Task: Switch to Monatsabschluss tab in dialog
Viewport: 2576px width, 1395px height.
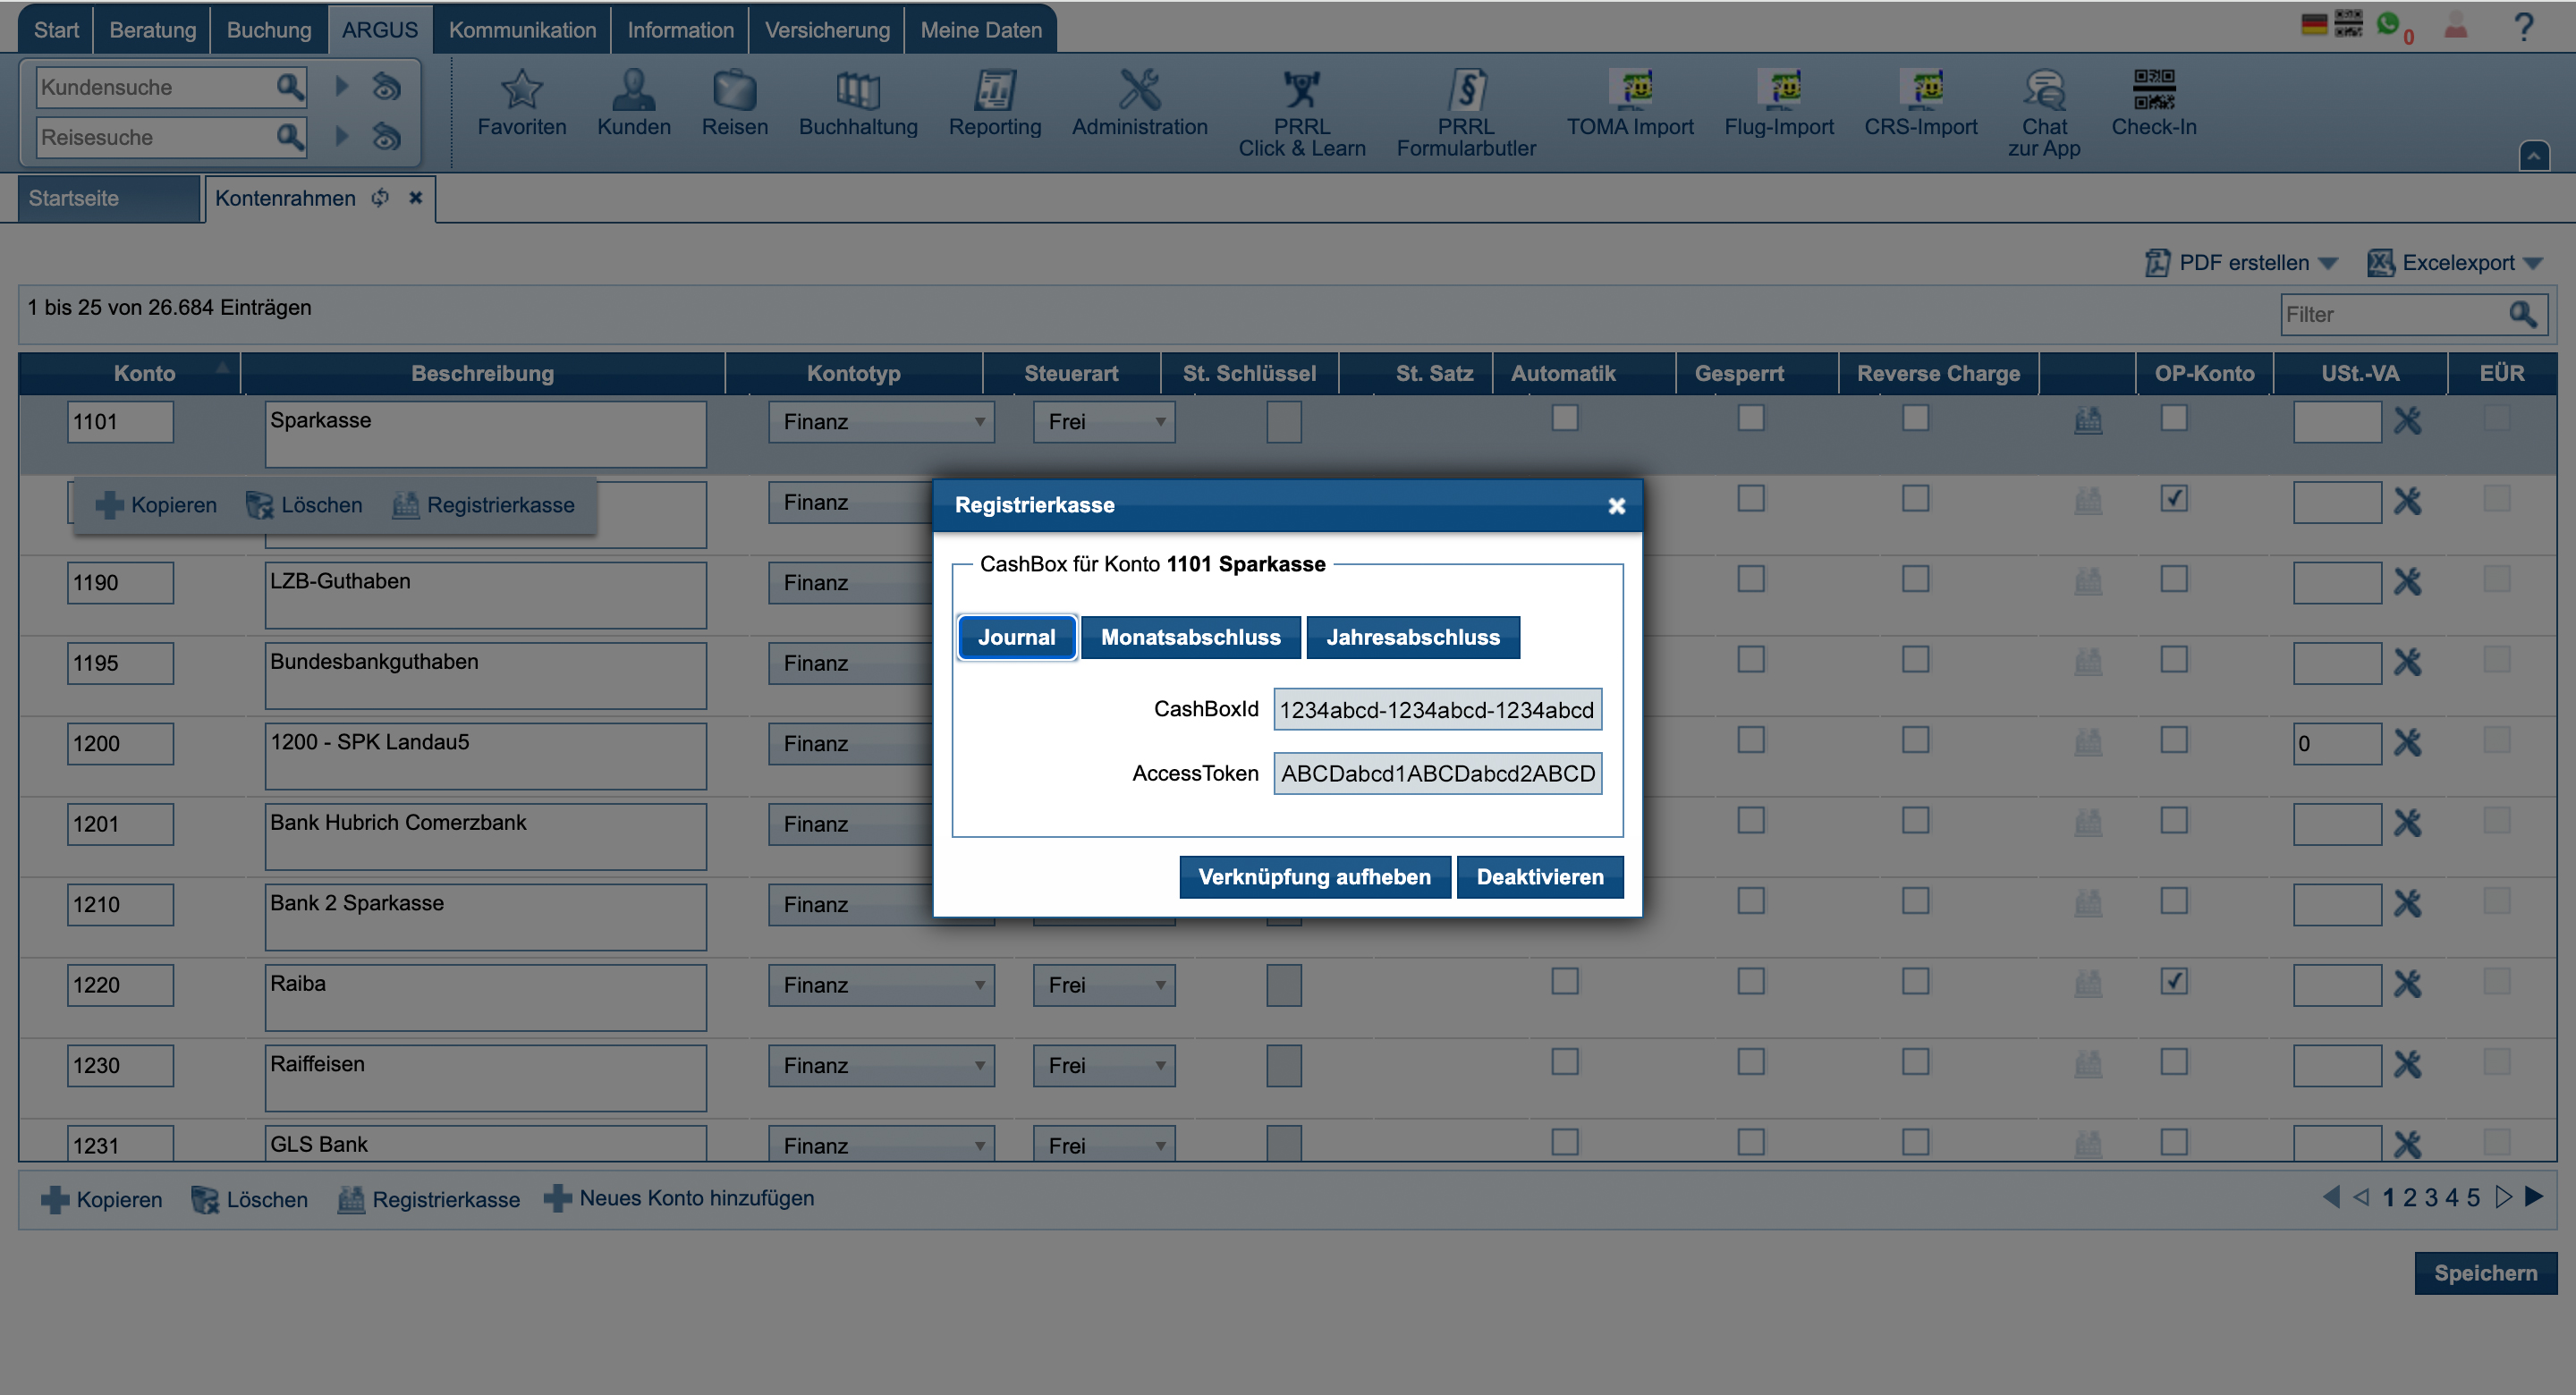Action: point(1191,638)
